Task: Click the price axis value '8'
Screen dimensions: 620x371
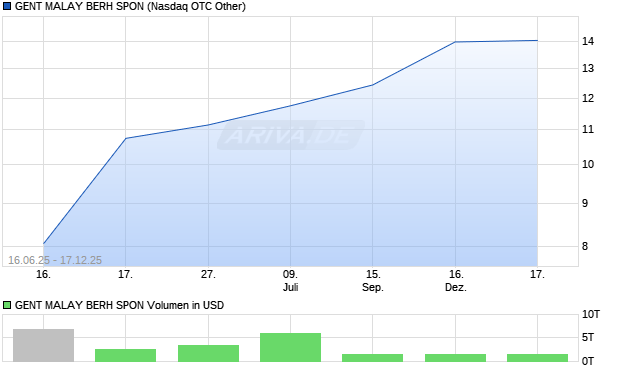Action: (x=585, y=246)
